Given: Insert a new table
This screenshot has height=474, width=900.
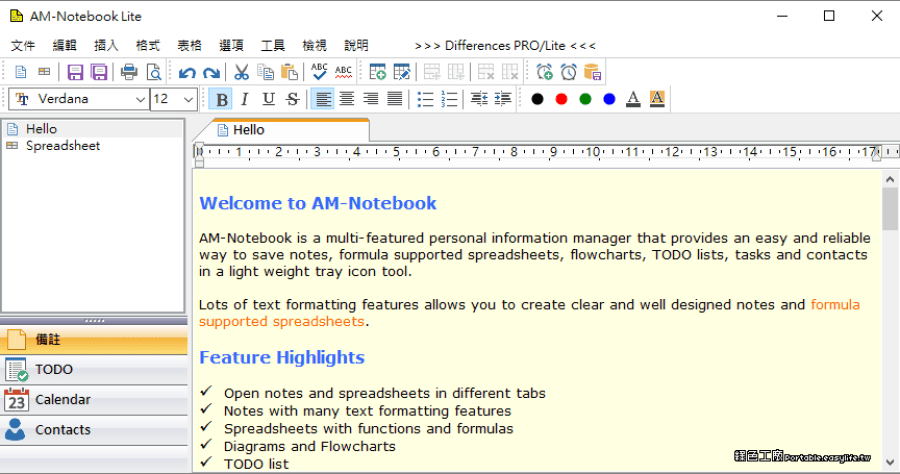Looking at the screenshot, I should pos(378,72).
